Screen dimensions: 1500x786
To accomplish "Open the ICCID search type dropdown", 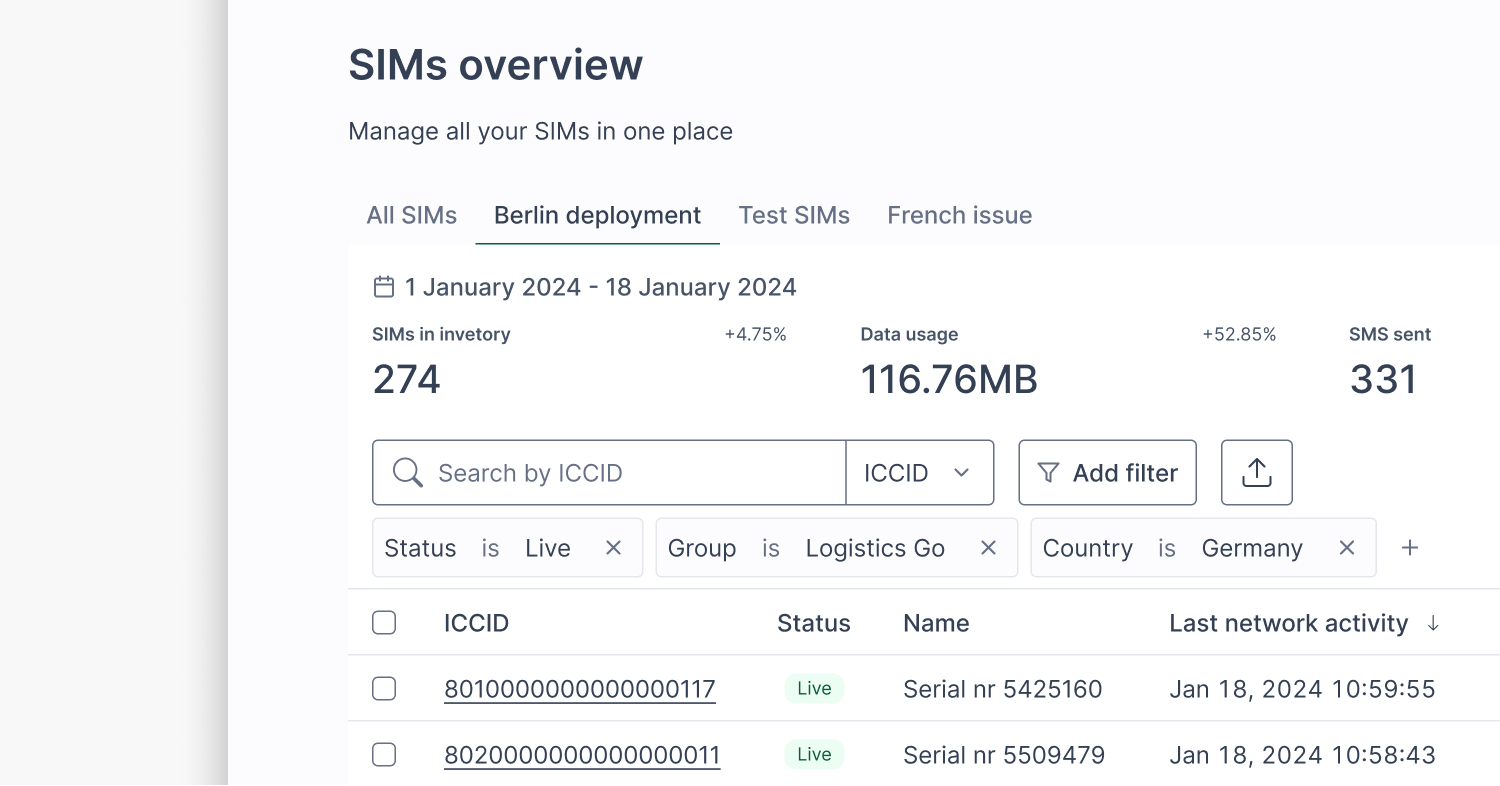I will 919,473.
